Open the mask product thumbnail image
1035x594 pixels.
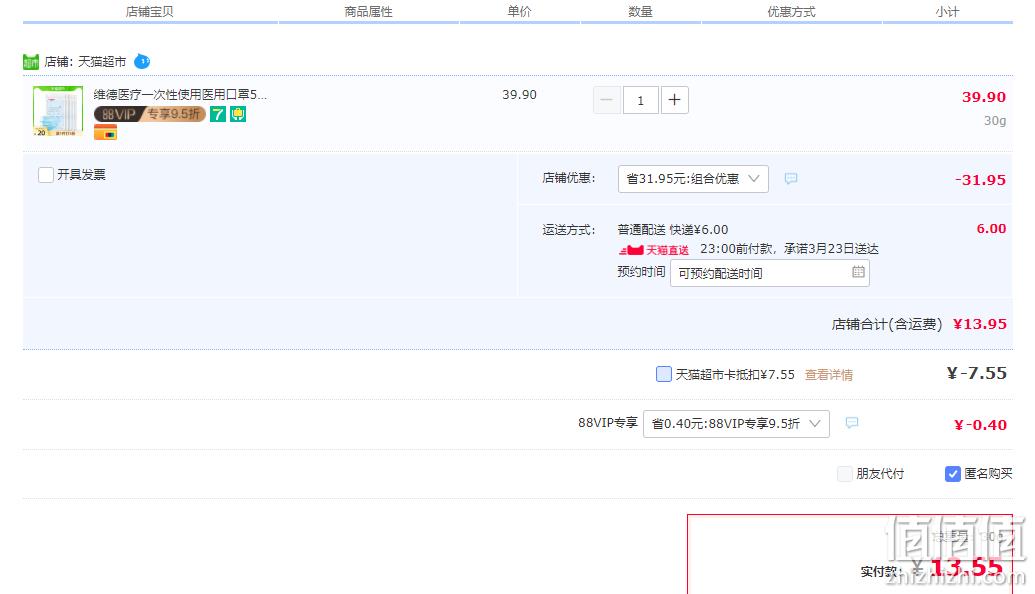(58, 111)
